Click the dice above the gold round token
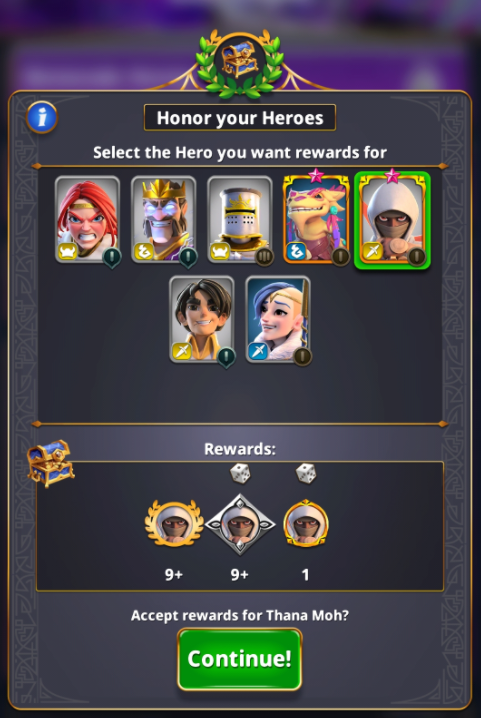 (306, 473)
